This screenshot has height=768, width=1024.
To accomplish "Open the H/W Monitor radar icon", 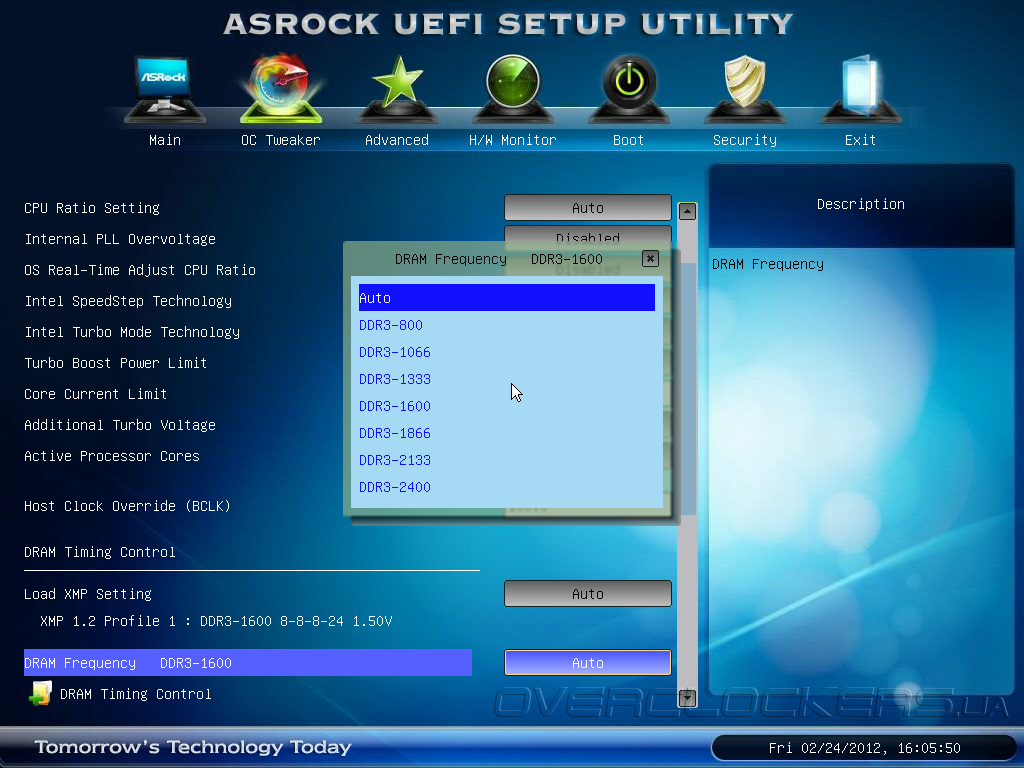I will click(513, 89).
